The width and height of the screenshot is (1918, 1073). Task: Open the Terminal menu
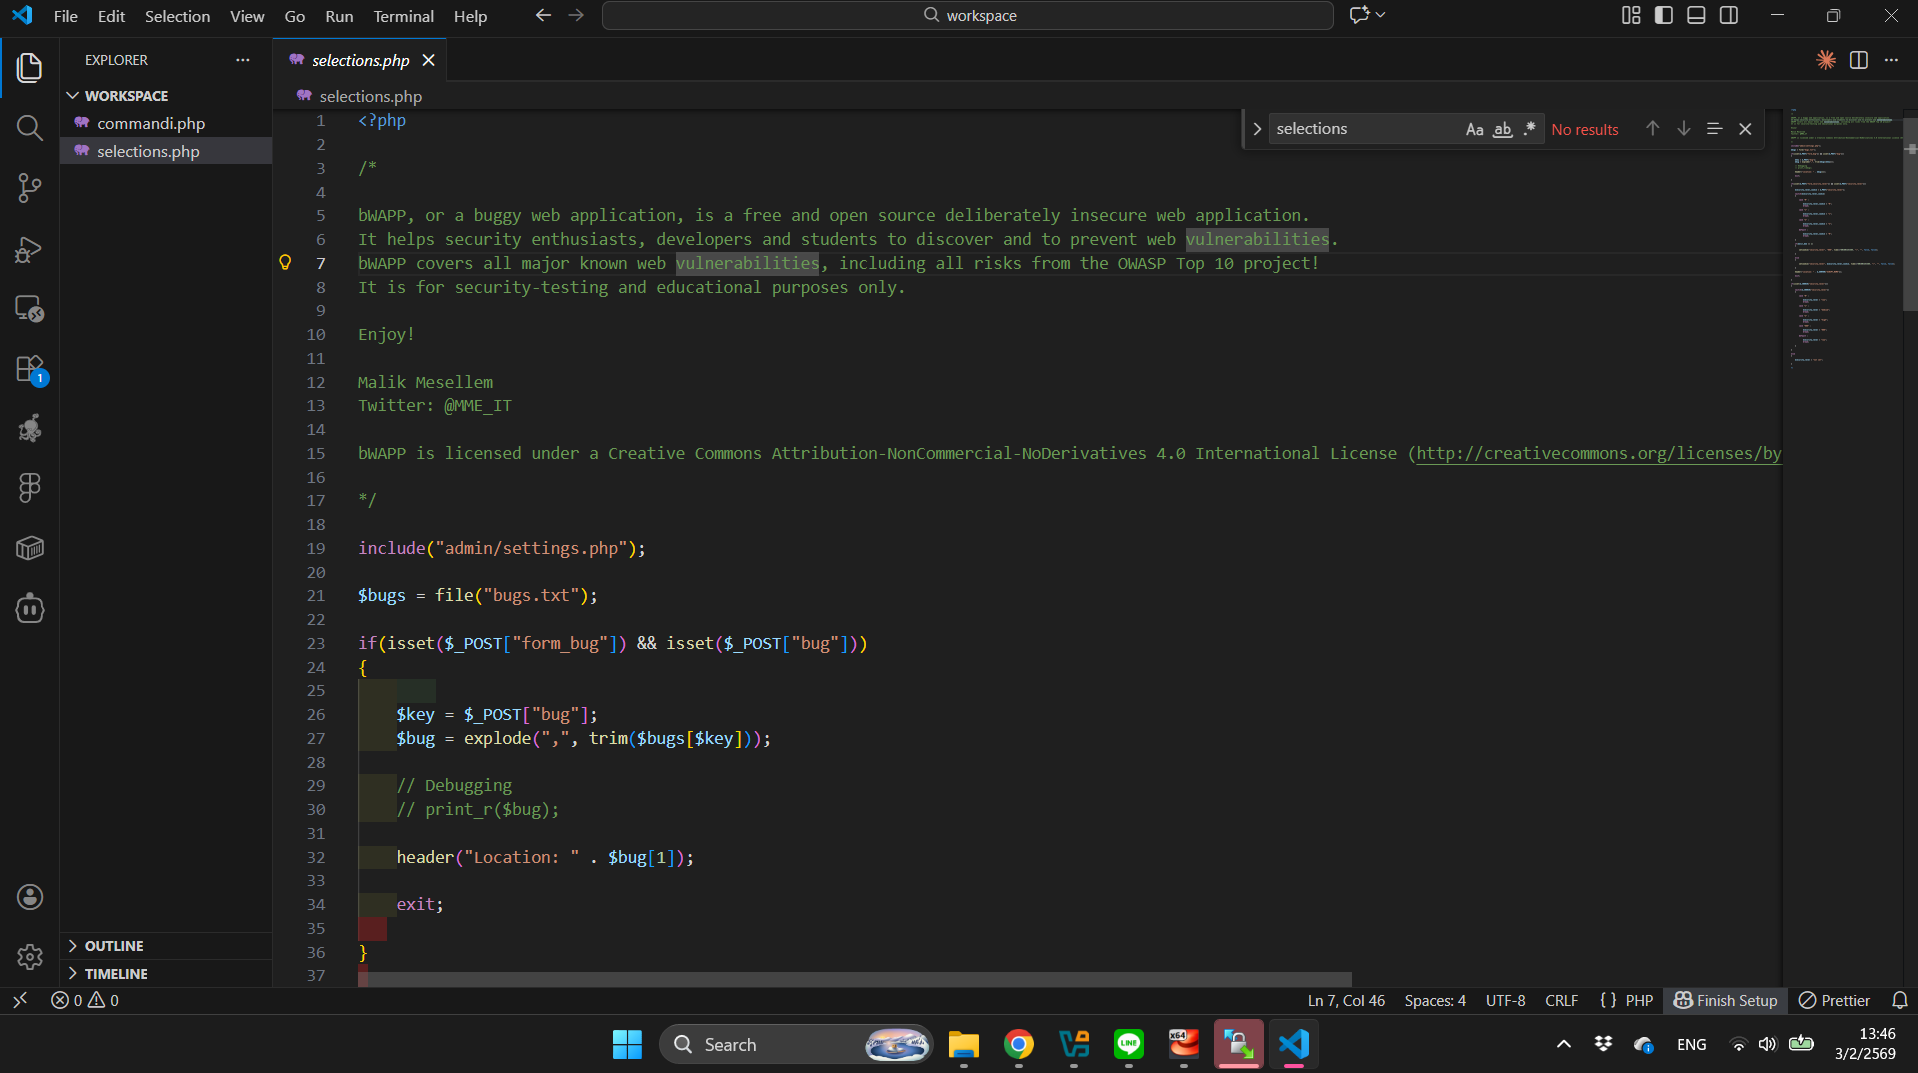pos(403,16)
